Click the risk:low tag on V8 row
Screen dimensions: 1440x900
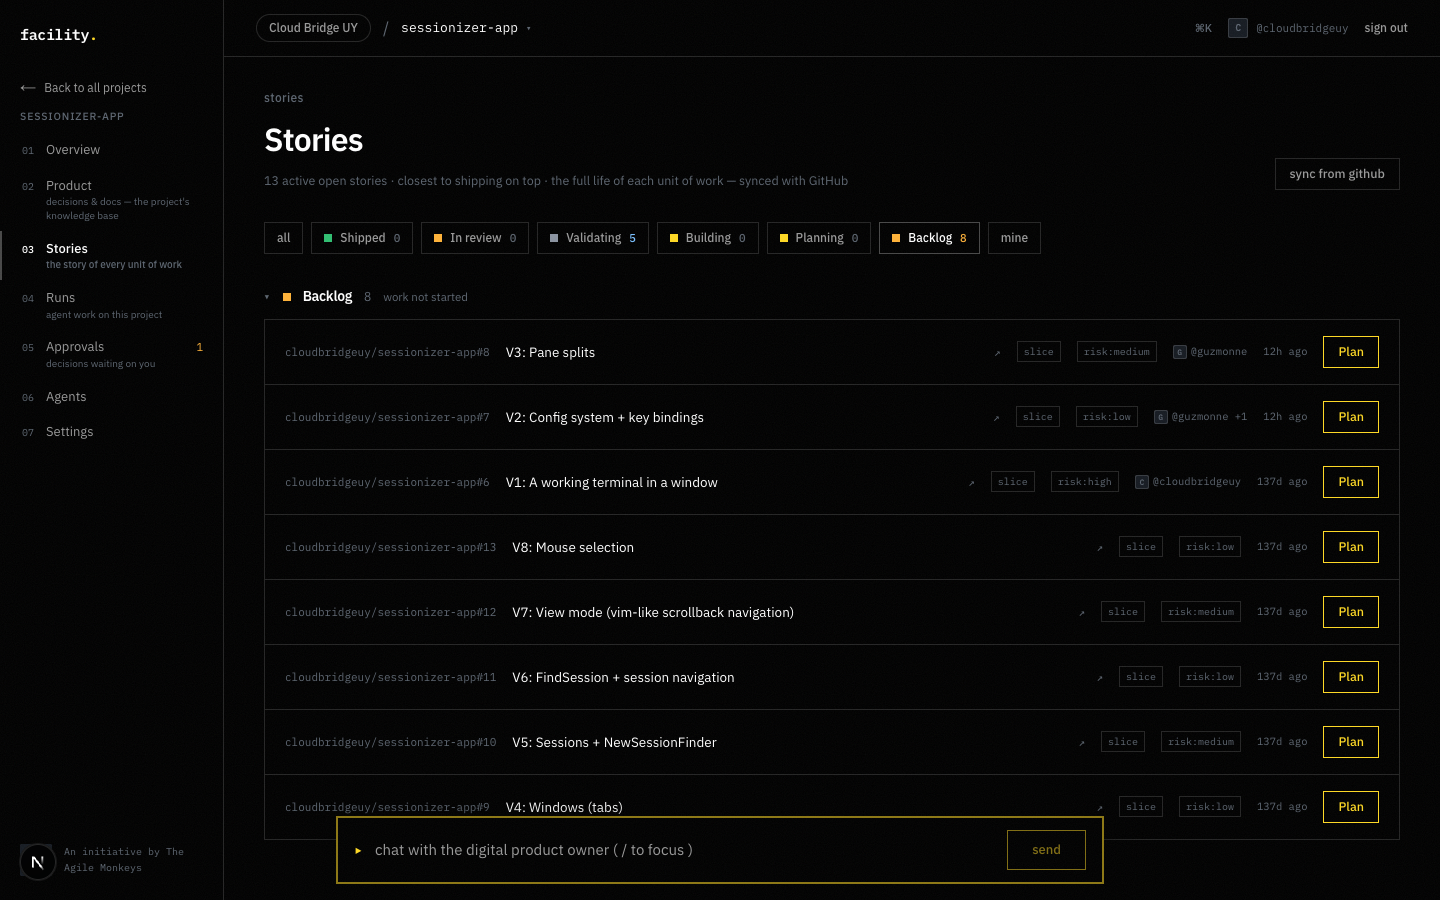point(1210,547)
